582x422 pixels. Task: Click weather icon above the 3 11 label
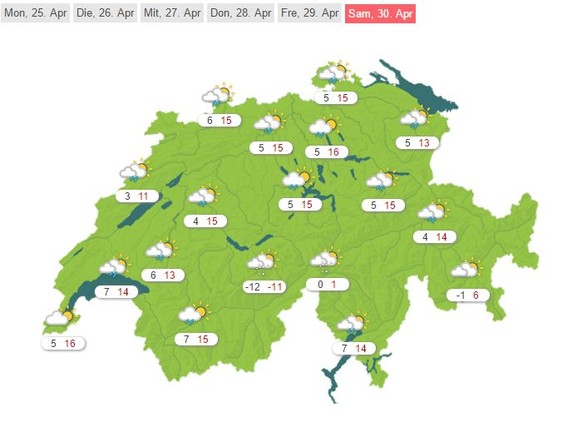[135, 171]
